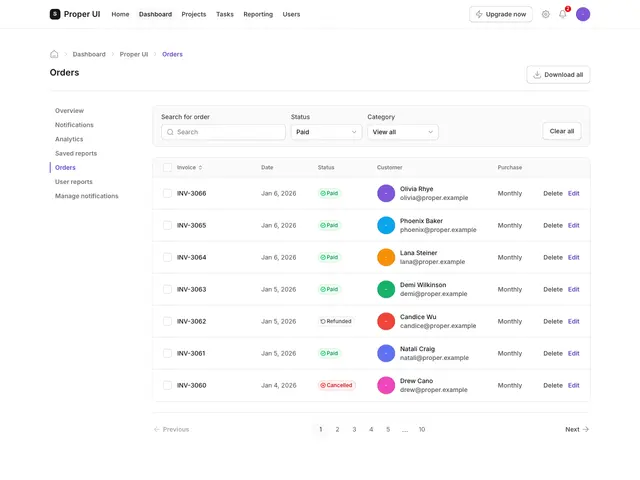
Task: Click the home breadcrumb icon
Action: pos(54,54)
